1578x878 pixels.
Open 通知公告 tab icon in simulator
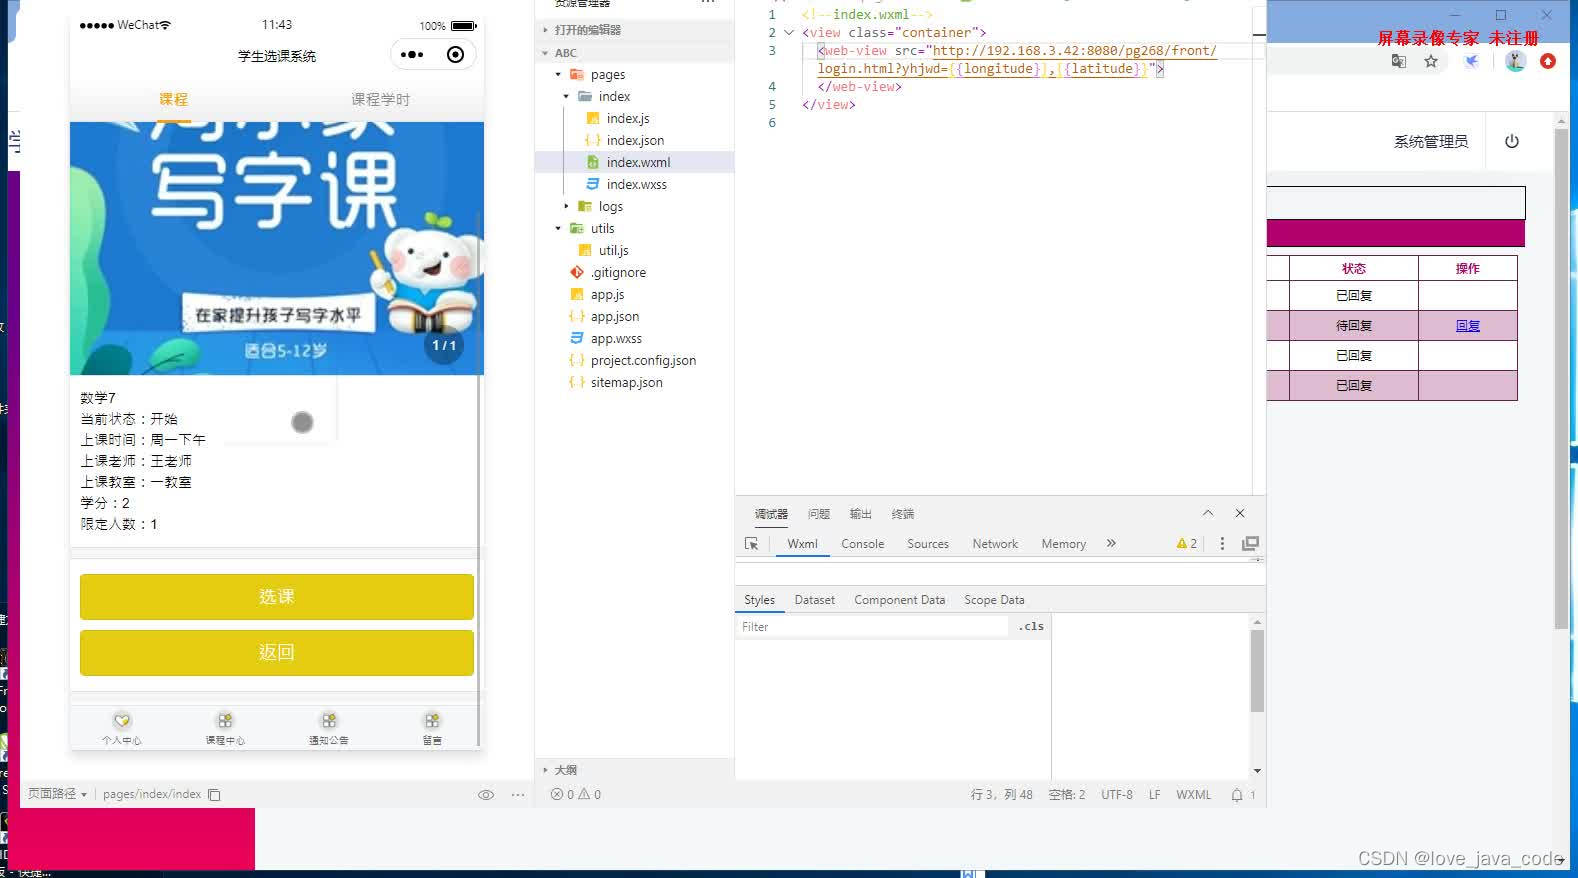click(x=329, y=721)
